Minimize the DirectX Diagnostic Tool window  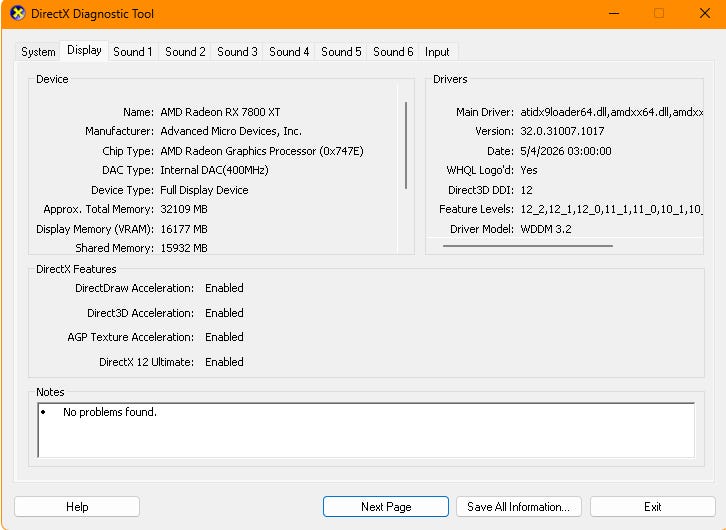[x=614, y=13]
